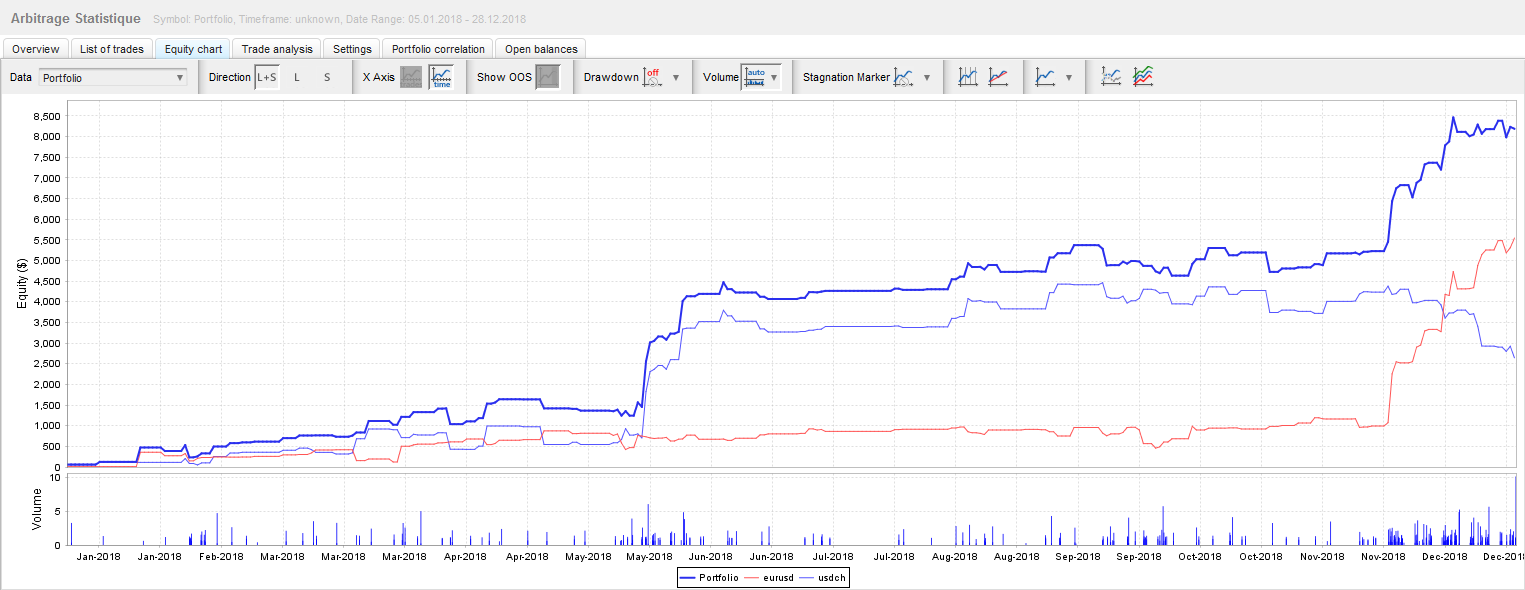This screenshot has height=590, width=1525.
Task: Toggle the Show OOS button
Action: (547, 77)
